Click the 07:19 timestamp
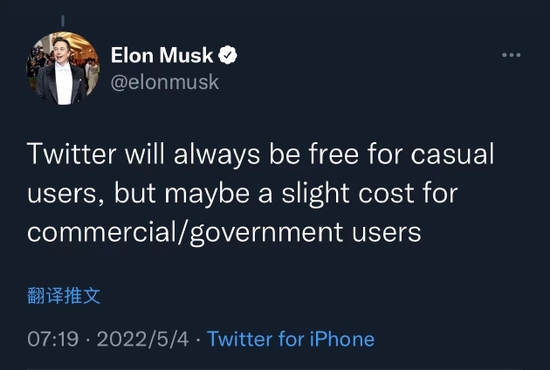The height and width of the screenshot is (370, 550). (x=53, y=339)
